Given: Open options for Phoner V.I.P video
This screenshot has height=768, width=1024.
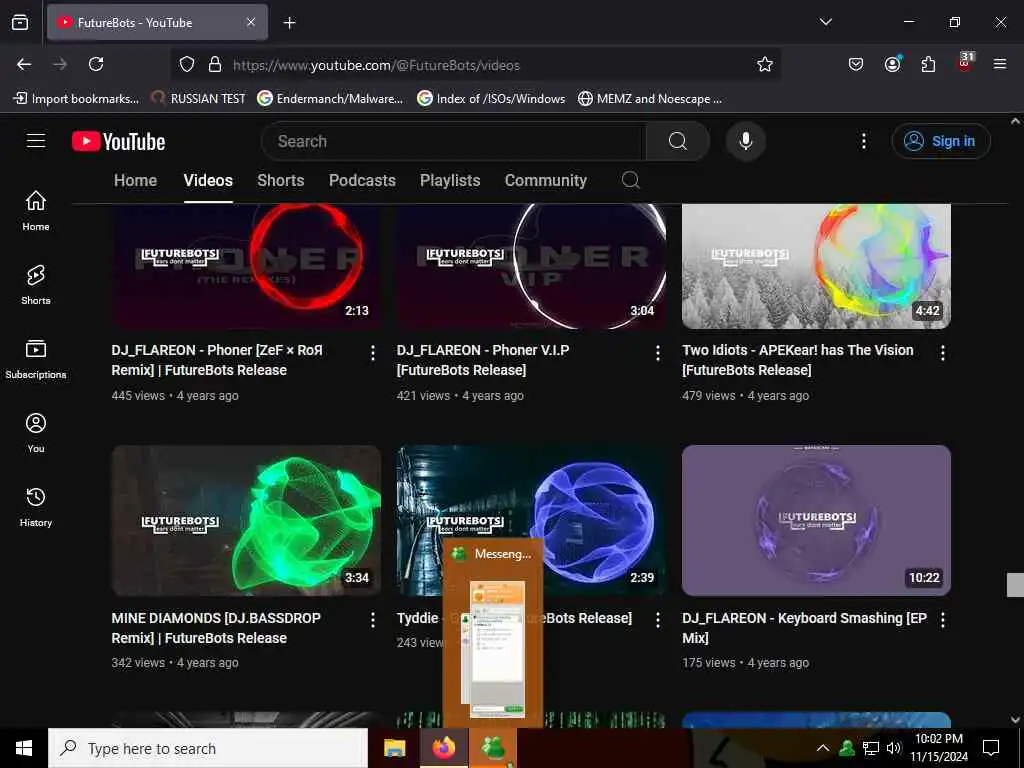Looking at the screenshot, I should pos(658,353).
